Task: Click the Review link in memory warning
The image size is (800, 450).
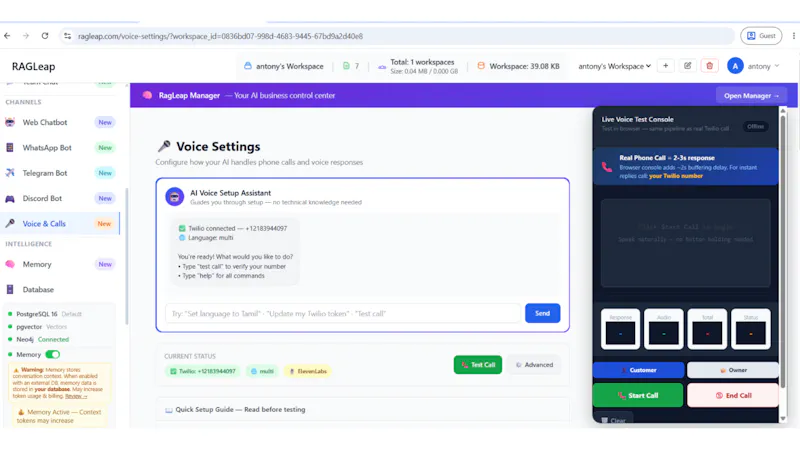Action: point(76,396)
